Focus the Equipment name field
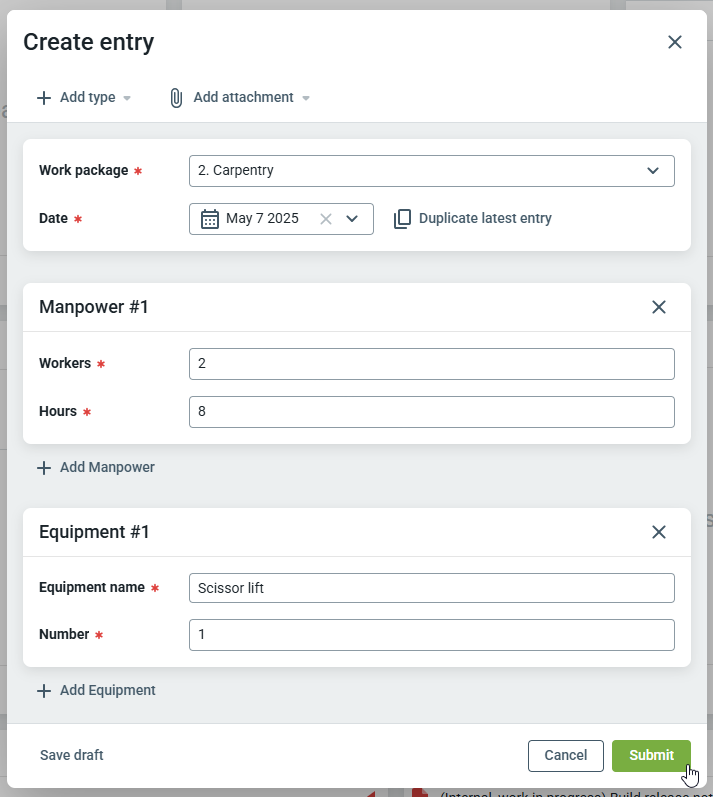 click(x=431, y=588)
